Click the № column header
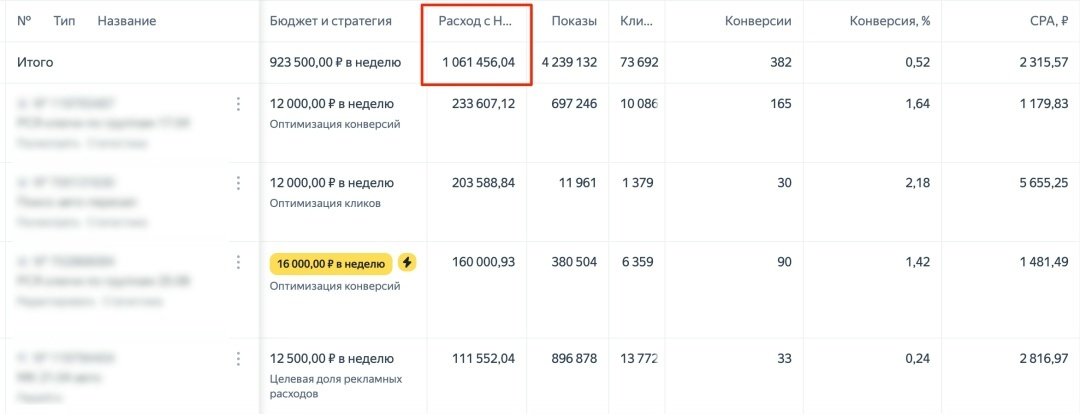 pyautogui.click(x=24, y=21)
